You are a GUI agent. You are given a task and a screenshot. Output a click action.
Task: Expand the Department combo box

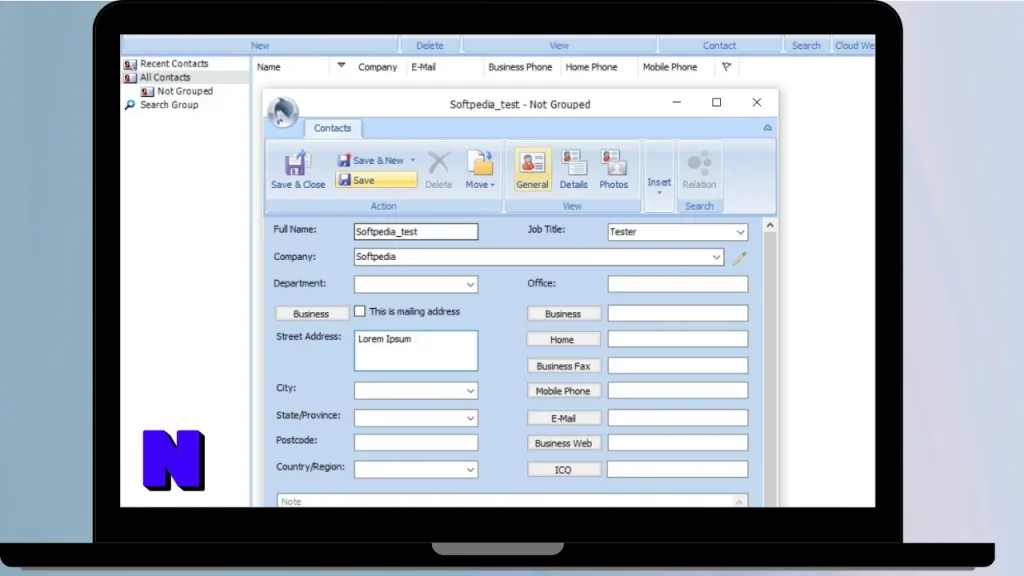click(x=470, y=284)
